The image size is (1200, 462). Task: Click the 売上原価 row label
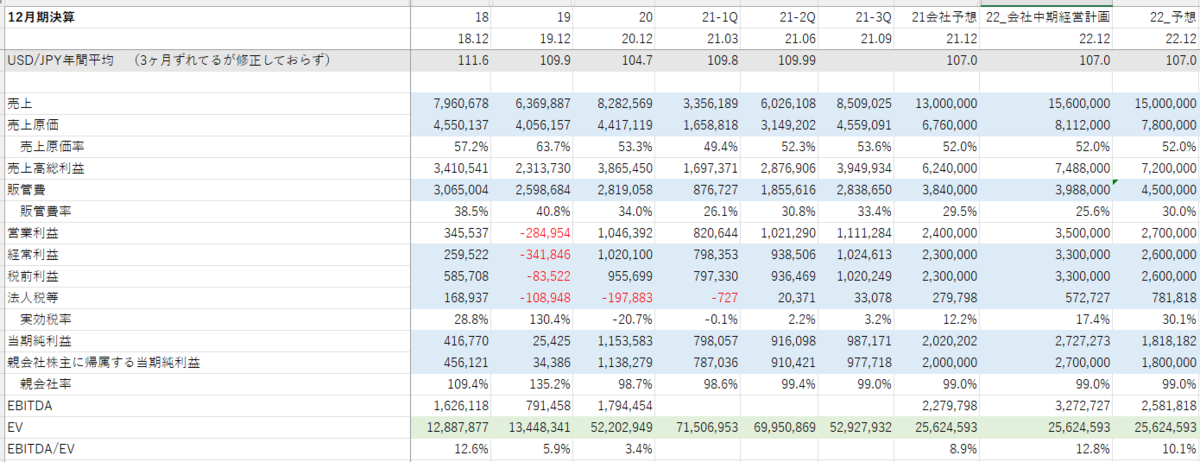[x=32, y=125]
